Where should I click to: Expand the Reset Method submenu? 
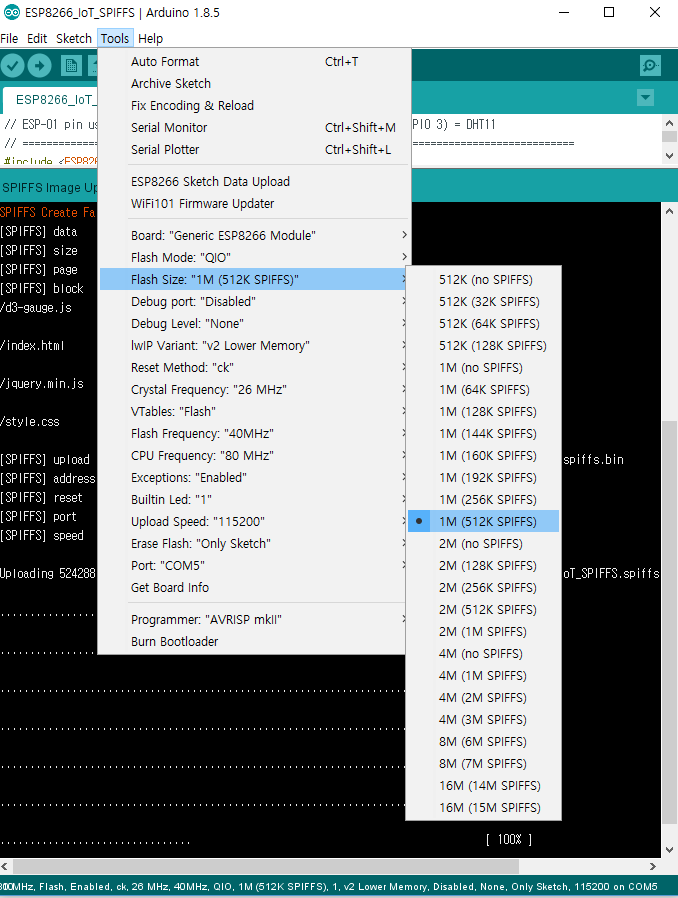coord(254,368)
